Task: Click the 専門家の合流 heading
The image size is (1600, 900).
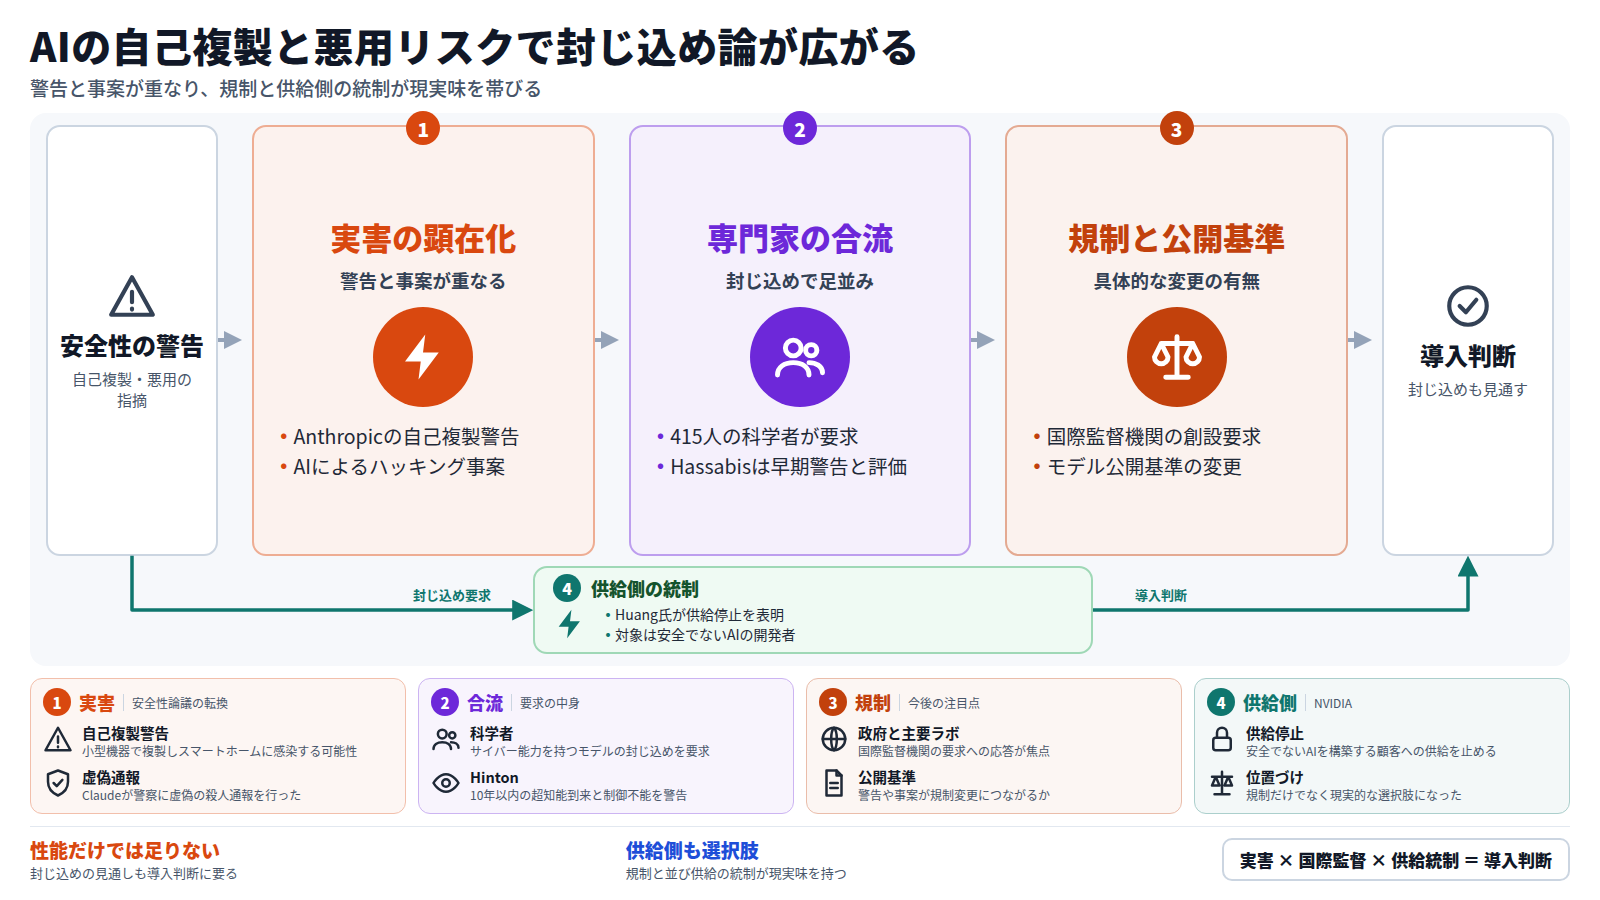Action: [x=800, y=239]
